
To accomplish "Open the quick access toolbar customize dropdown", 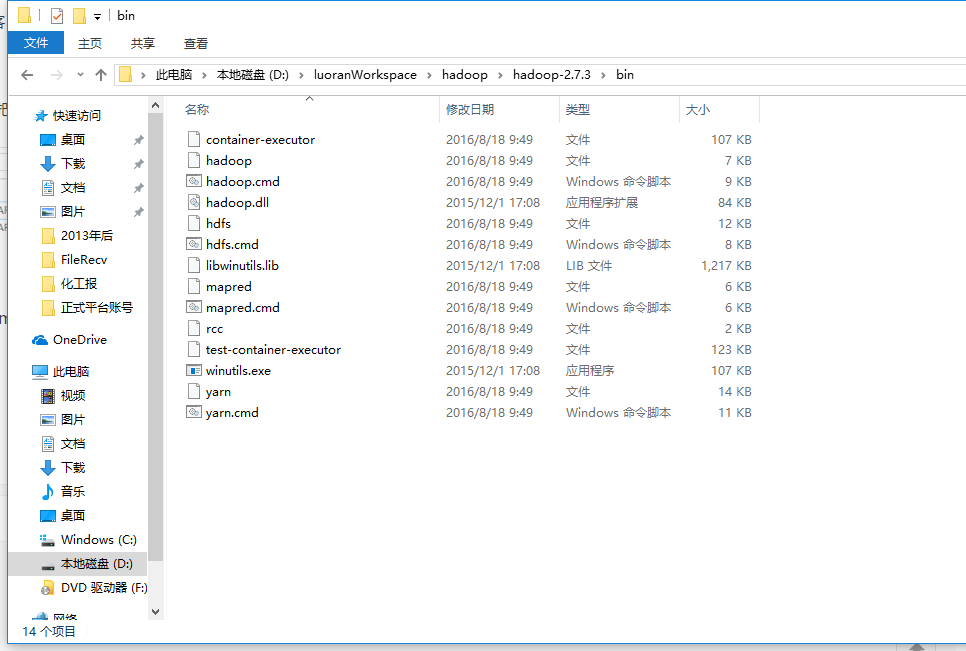I will [96, 15].
